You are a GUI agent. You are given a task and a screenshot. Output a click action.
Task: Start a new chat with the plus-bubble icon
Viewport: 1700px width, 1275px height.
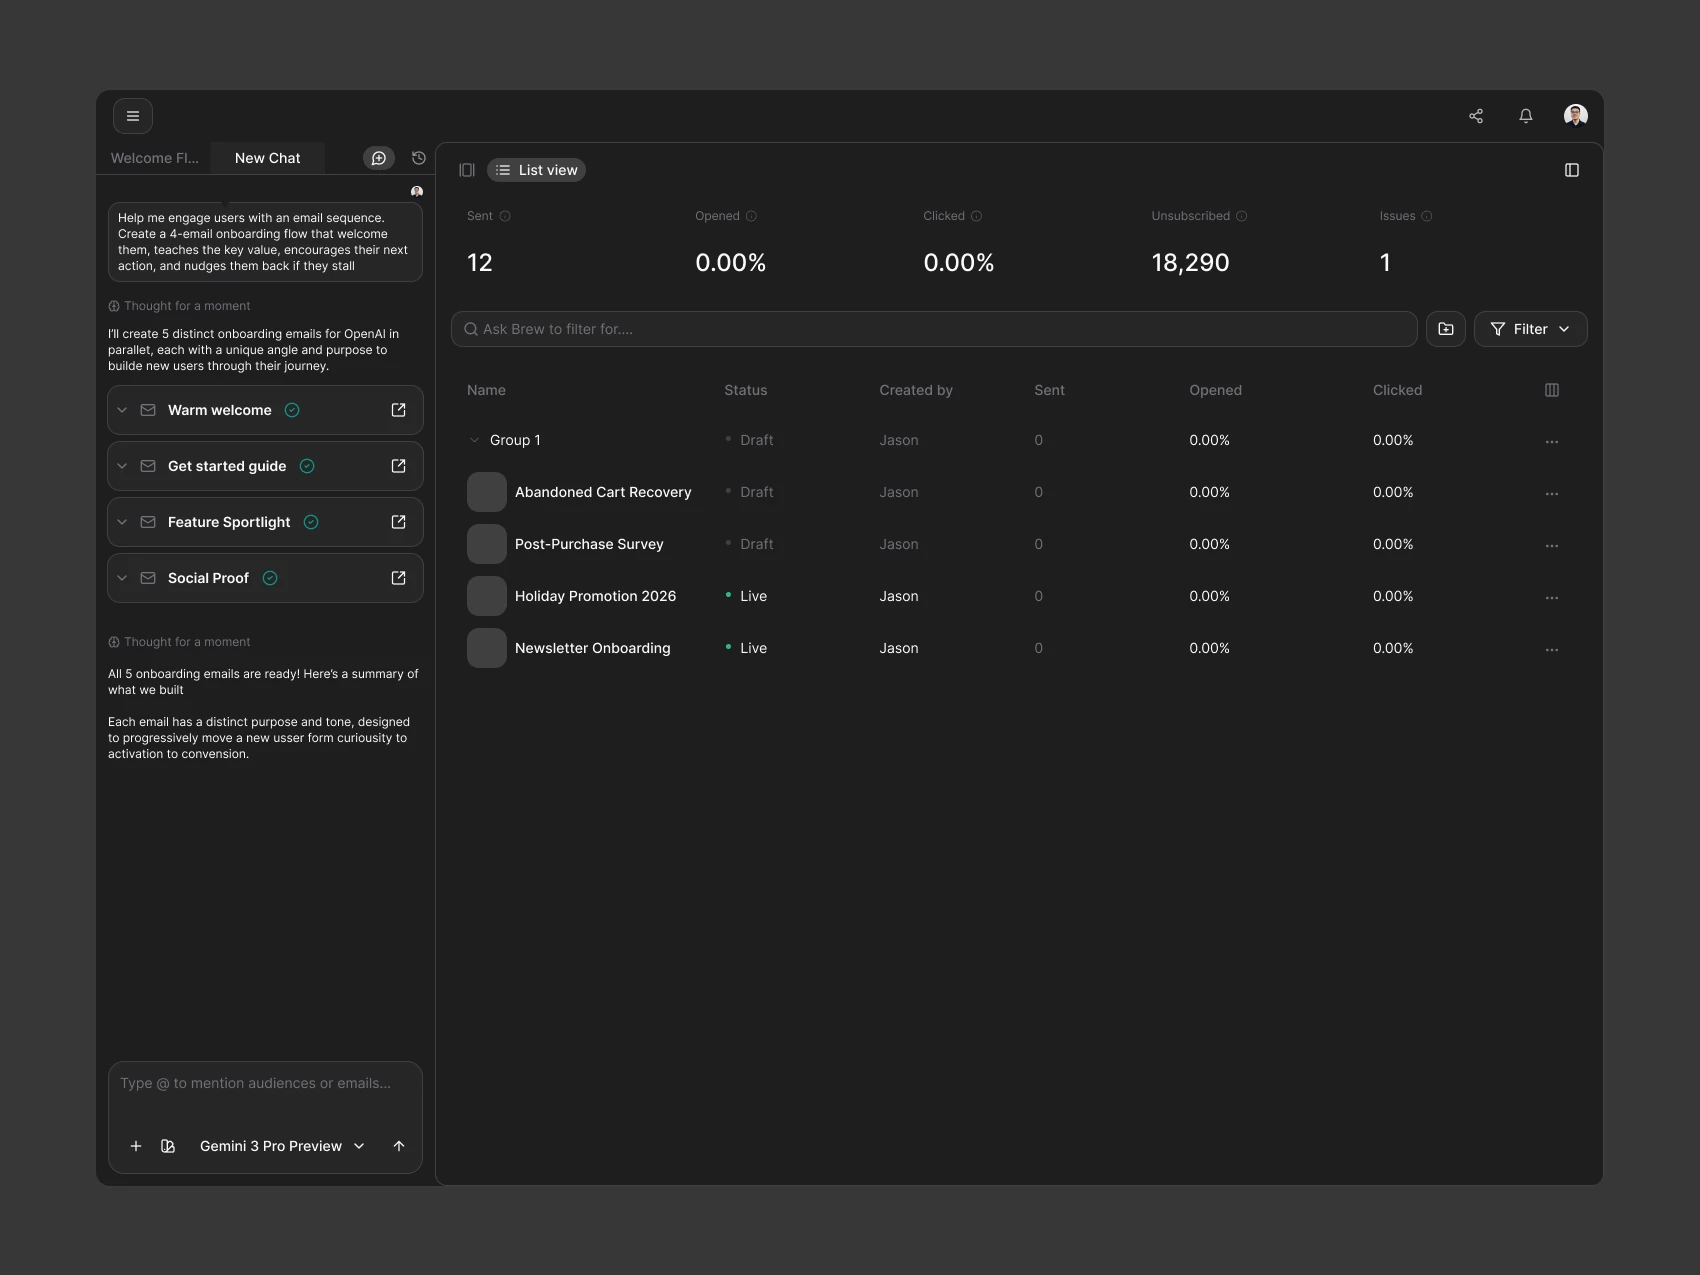point(379,158)
